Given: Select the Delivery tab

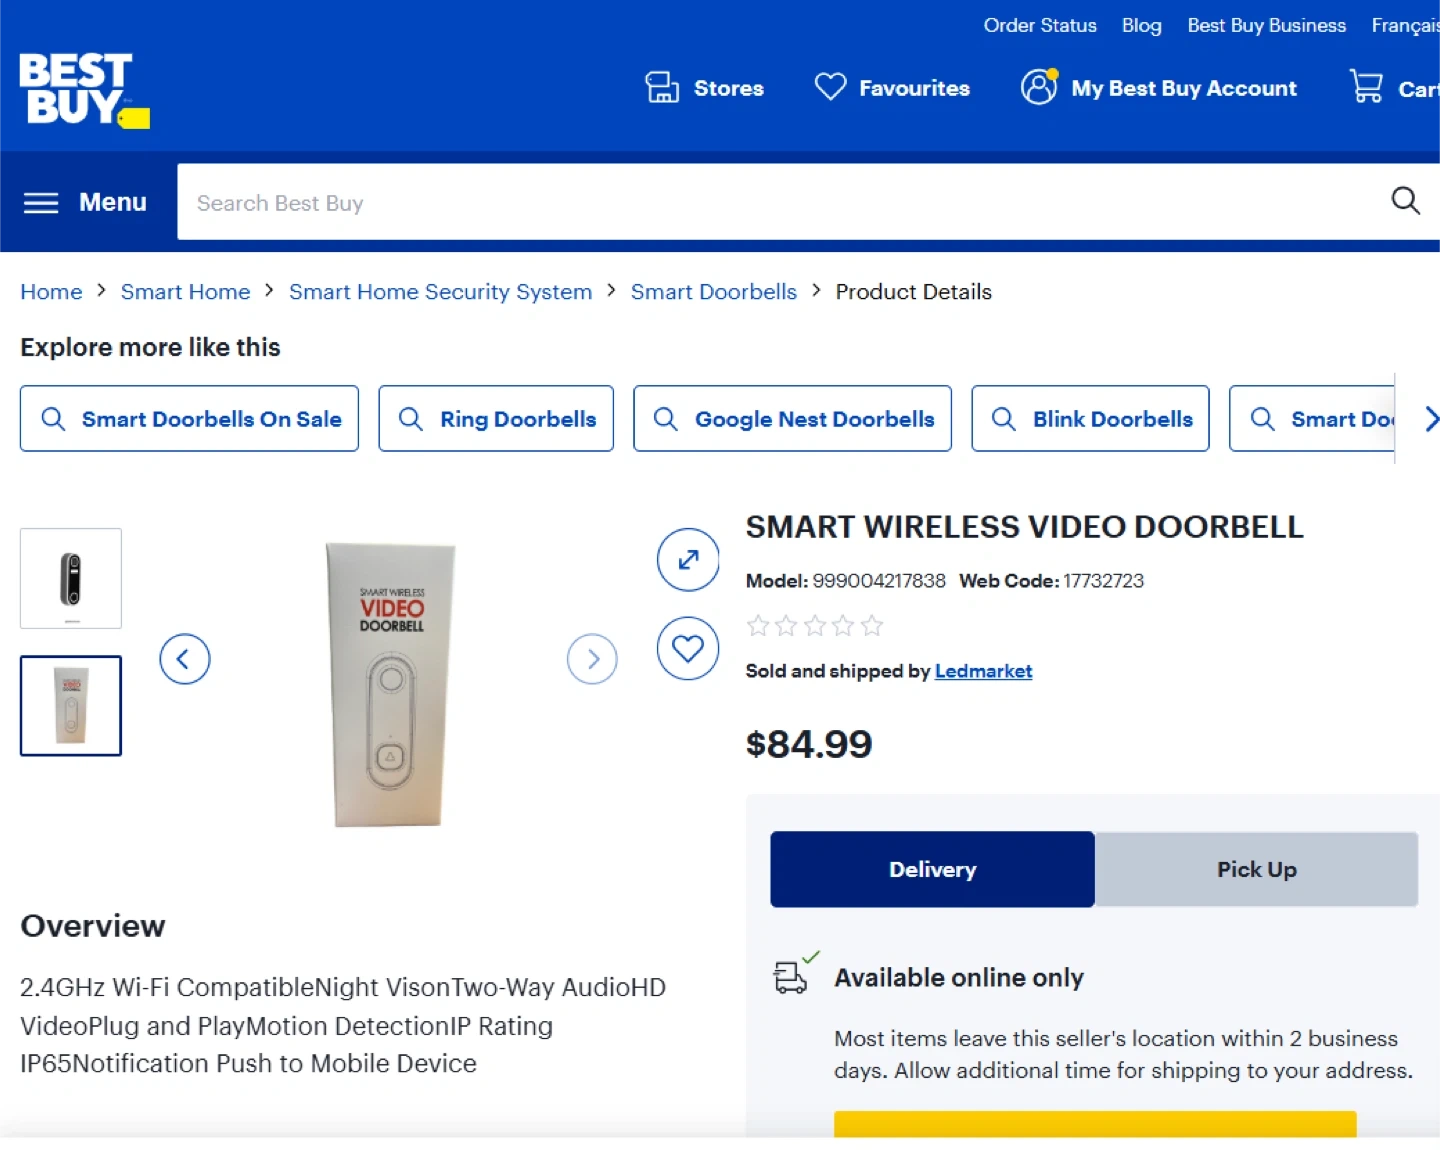Looking at the screenshot, I should (932, 869).
